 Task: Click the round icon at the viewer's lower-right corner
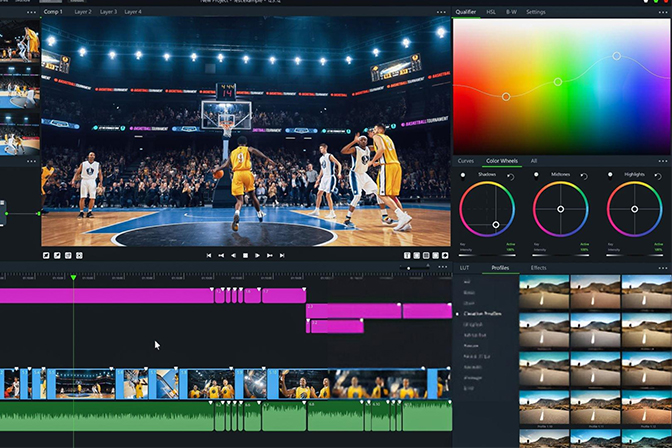point(445,256)
